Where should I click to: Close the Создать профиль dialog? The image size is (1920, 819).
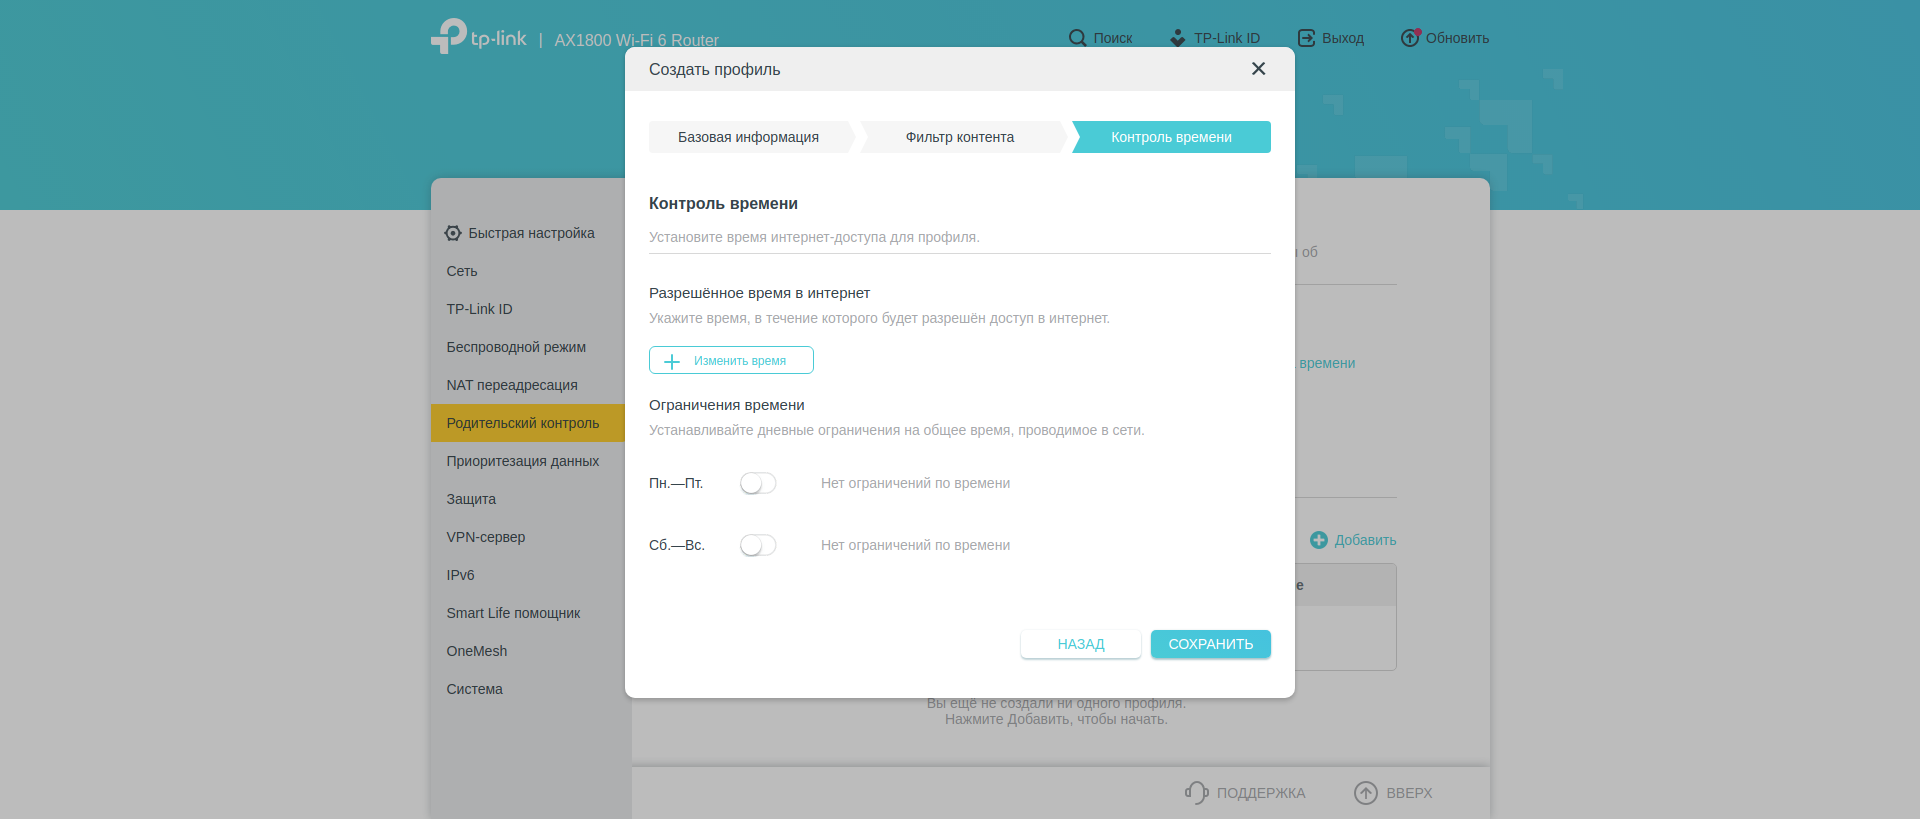coord(1258,69)
